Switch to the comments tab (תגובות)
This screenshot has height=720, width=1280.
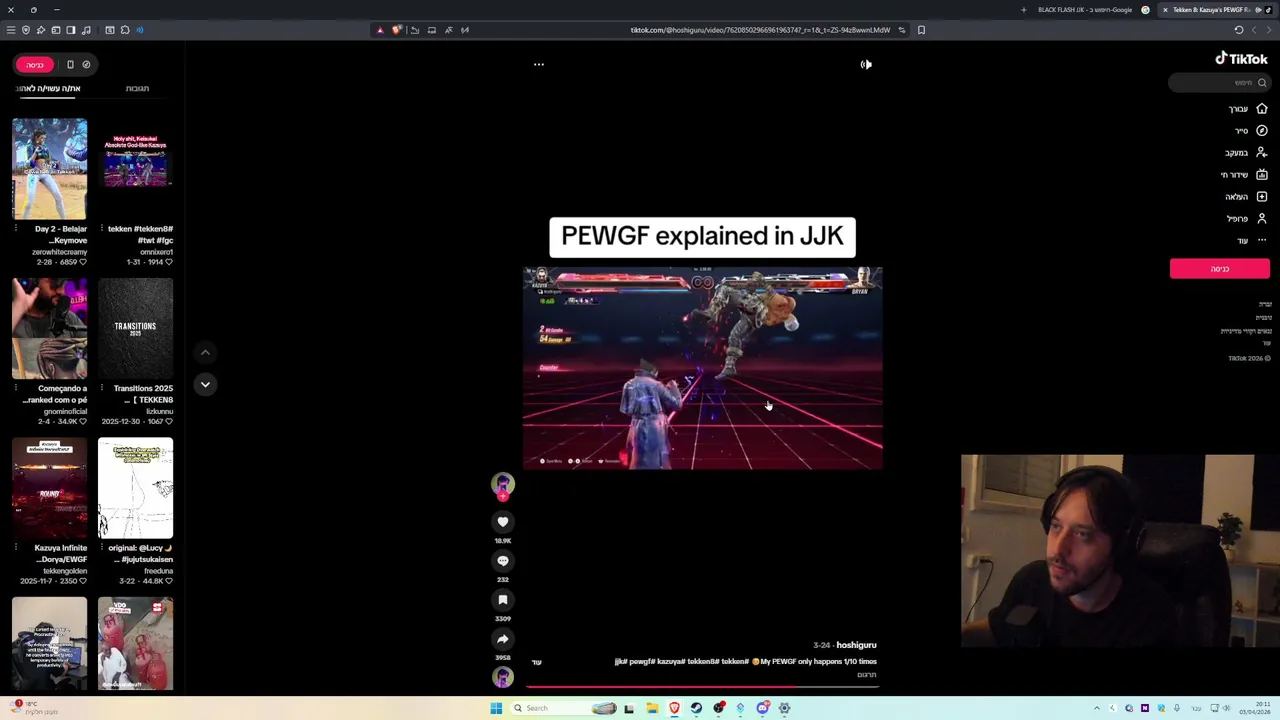pos(137,88)
